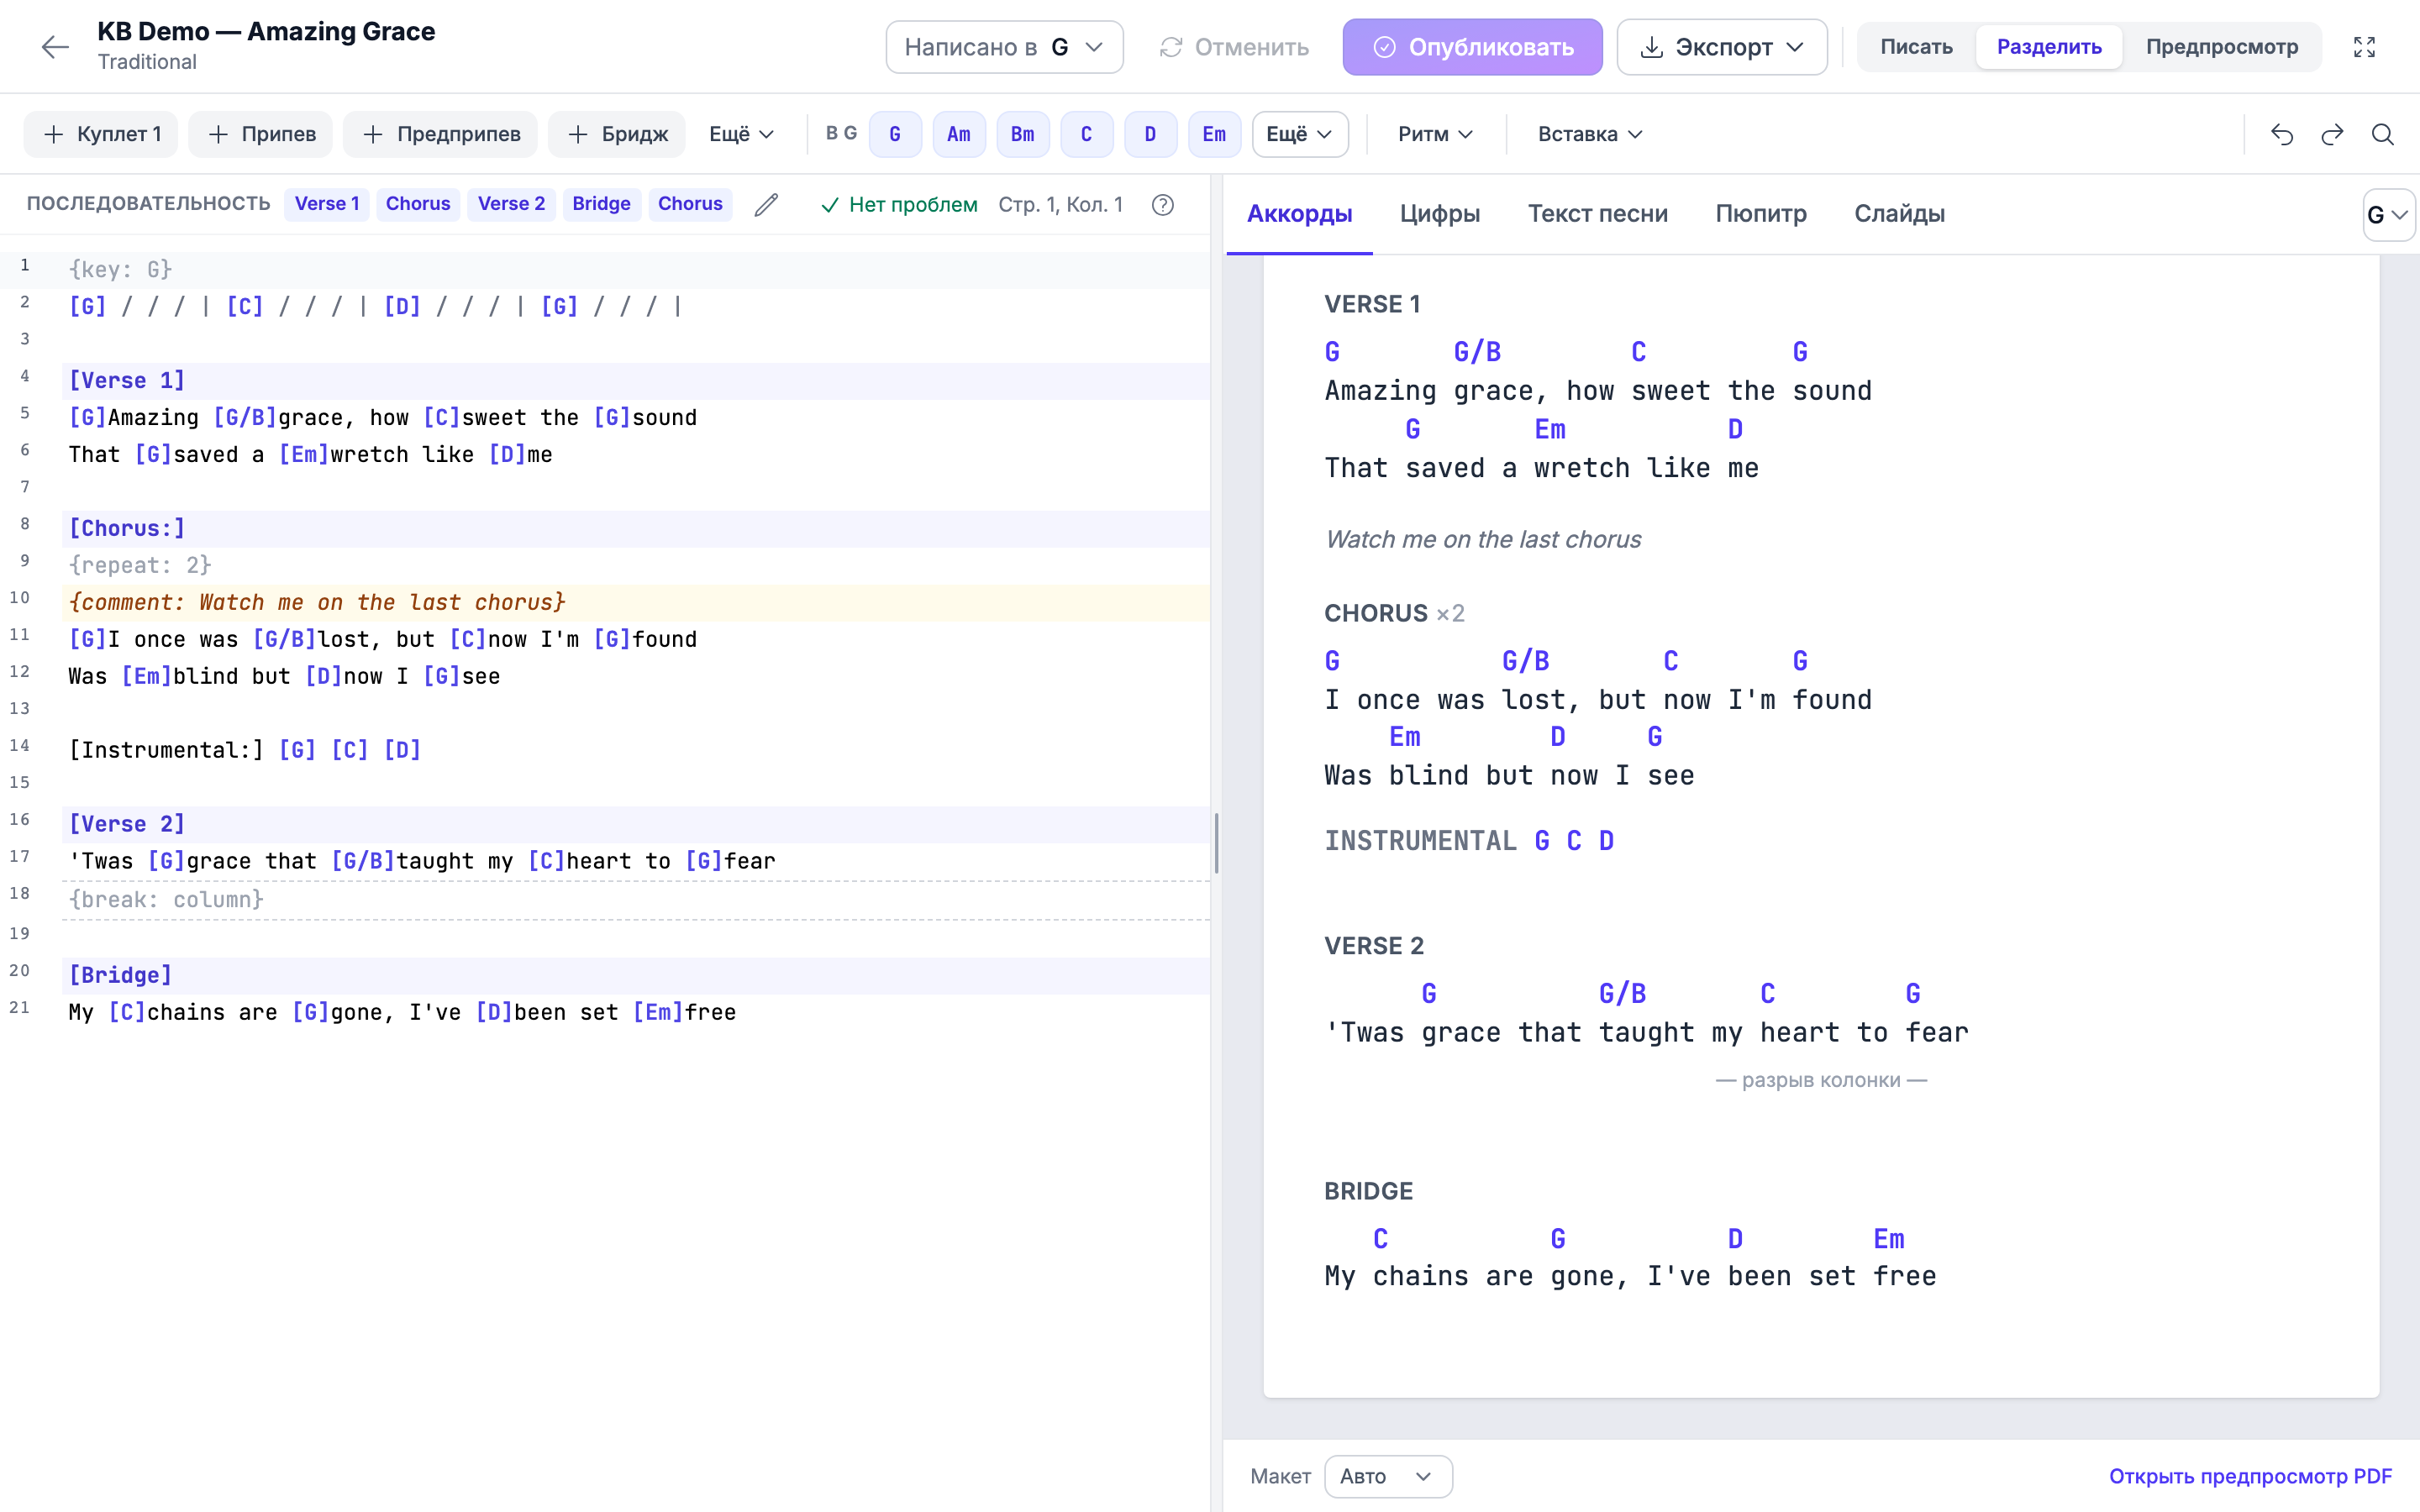Click the Опубликовать button
The width and height of the screenshot is (2420, 1512).
[1472, 47]
